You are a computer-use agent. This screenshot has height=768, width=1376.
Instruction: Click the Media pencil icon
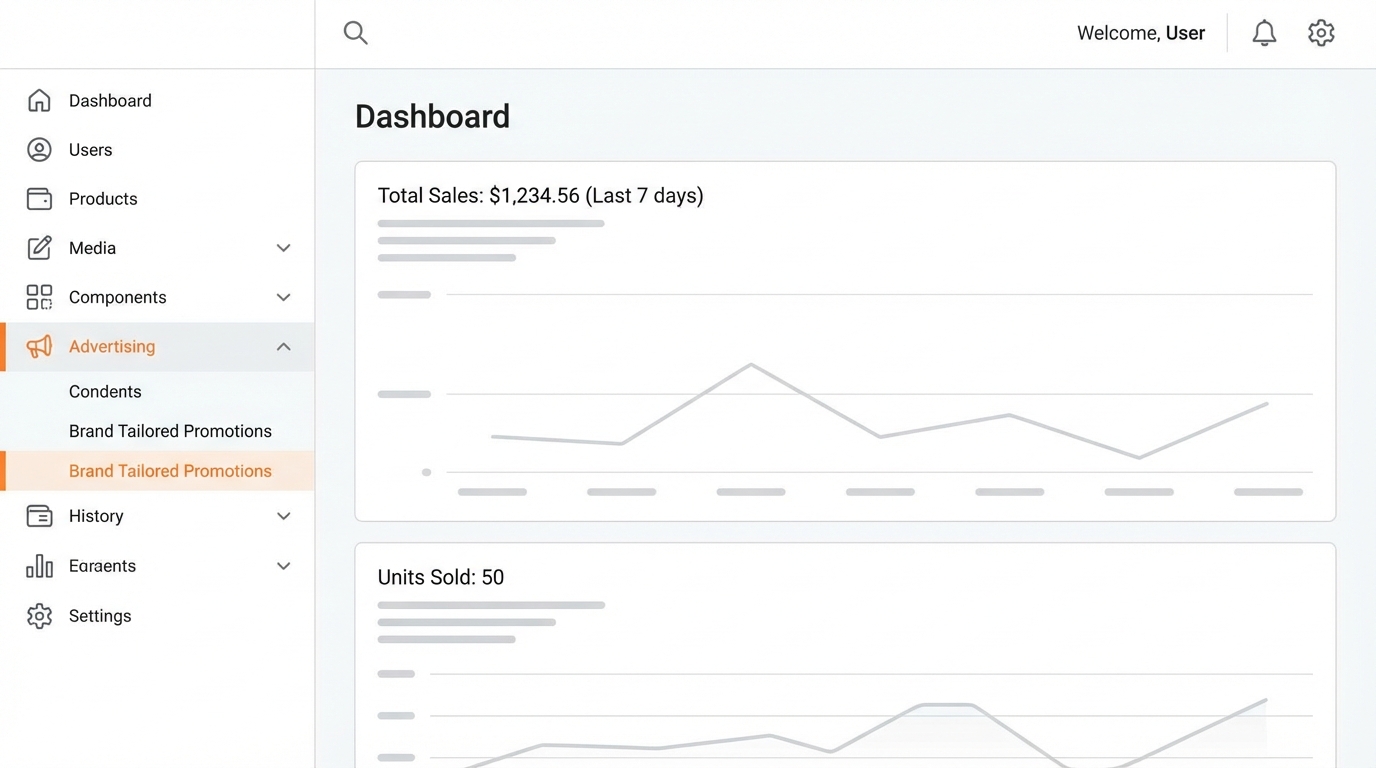[x=39, y=247]
